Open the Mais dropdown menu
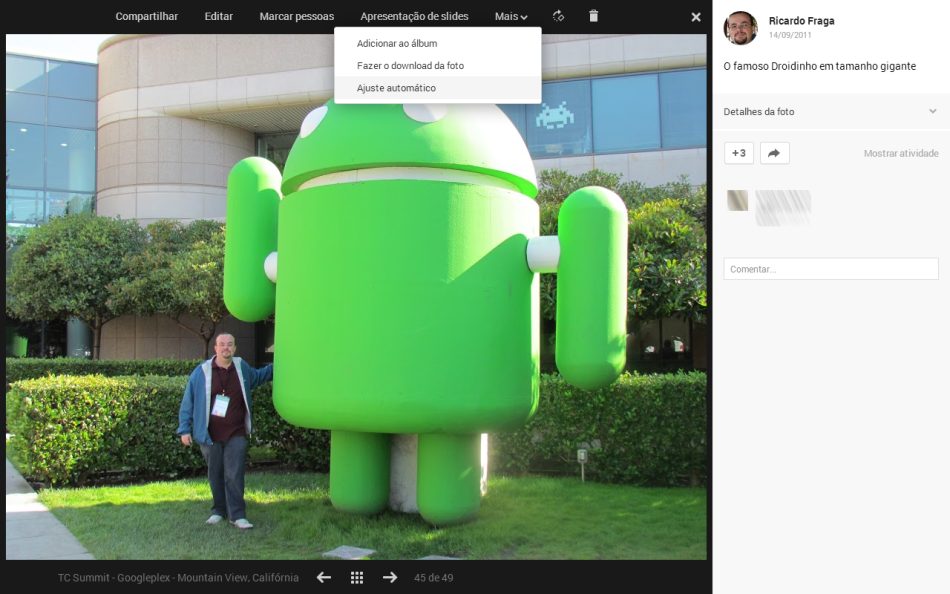950x594 pixels. (511, 17)
